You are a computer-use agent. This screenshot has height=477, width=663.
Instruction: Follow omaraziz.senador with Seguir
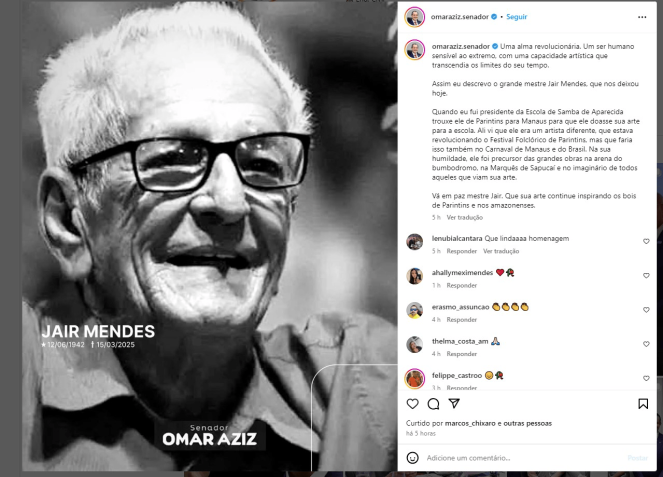pos(517,17)
